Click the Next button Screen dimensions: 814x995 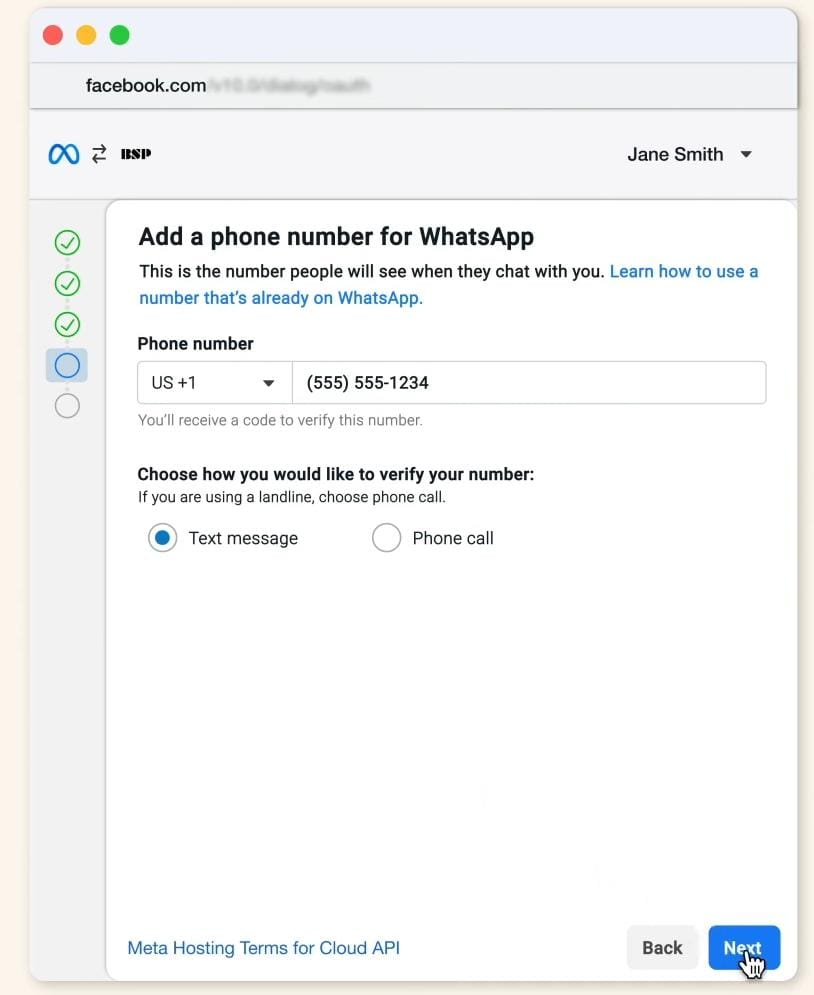pyautogui.click(x=744, y=947)
